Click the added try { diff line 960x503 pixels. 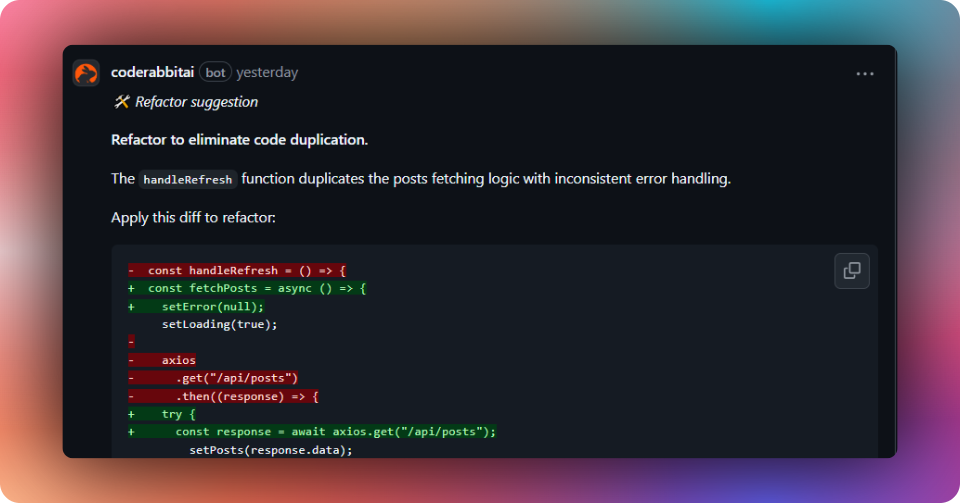point(178,414)
